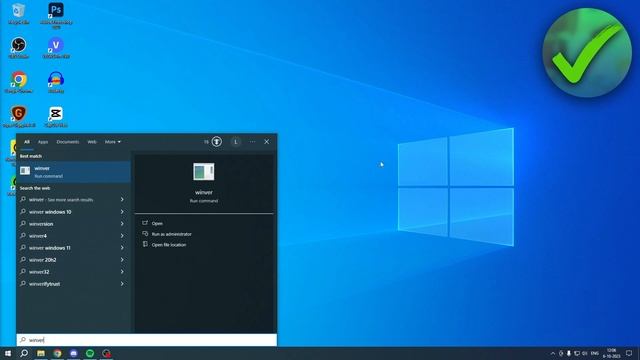Expand 'winver windows 11' suggestion arrow

pos(122,248)
